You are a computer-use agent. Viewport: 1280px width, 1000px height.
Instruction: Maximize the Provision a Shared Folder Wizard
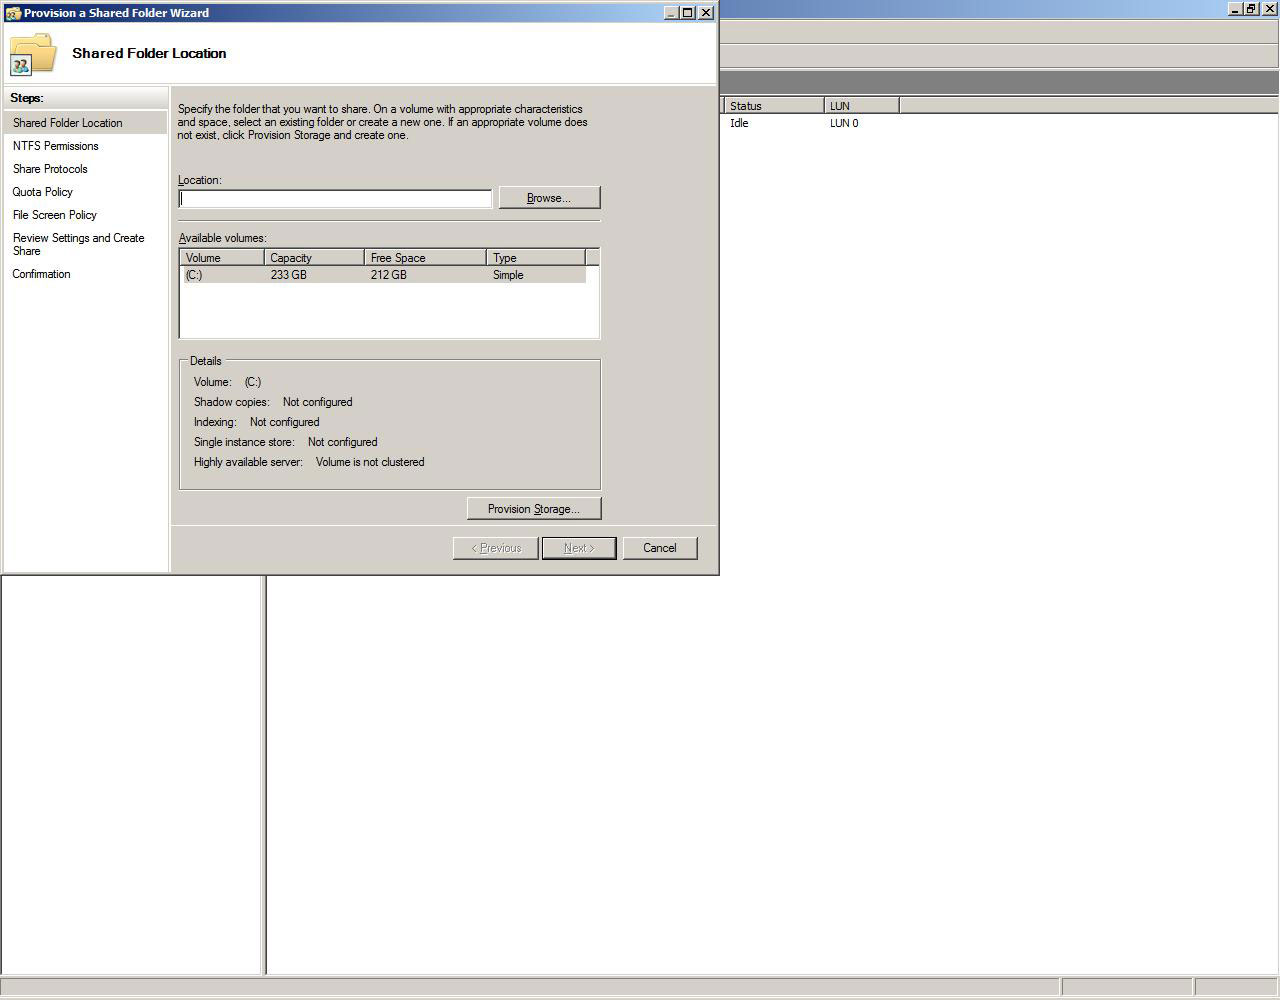click(x=688, y=13)
